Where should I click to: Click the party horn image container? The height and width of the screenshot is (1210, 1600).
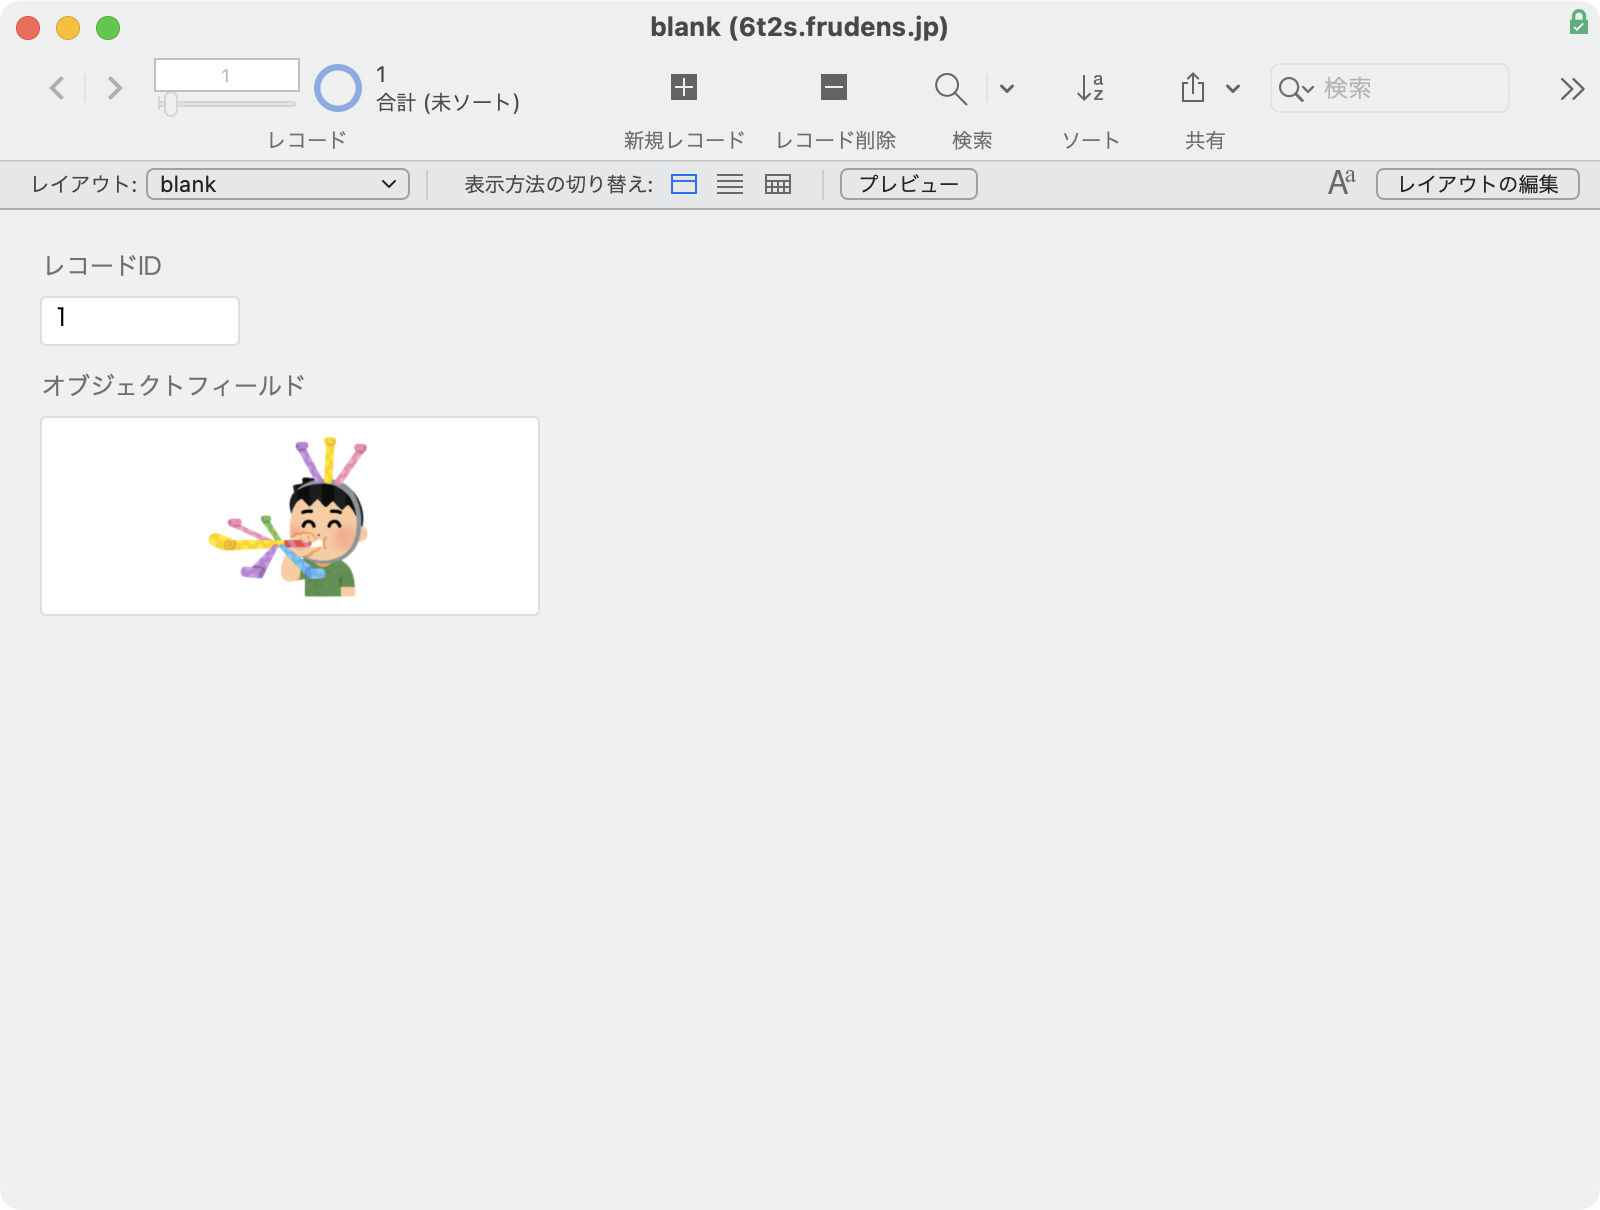tap(290, 516)
